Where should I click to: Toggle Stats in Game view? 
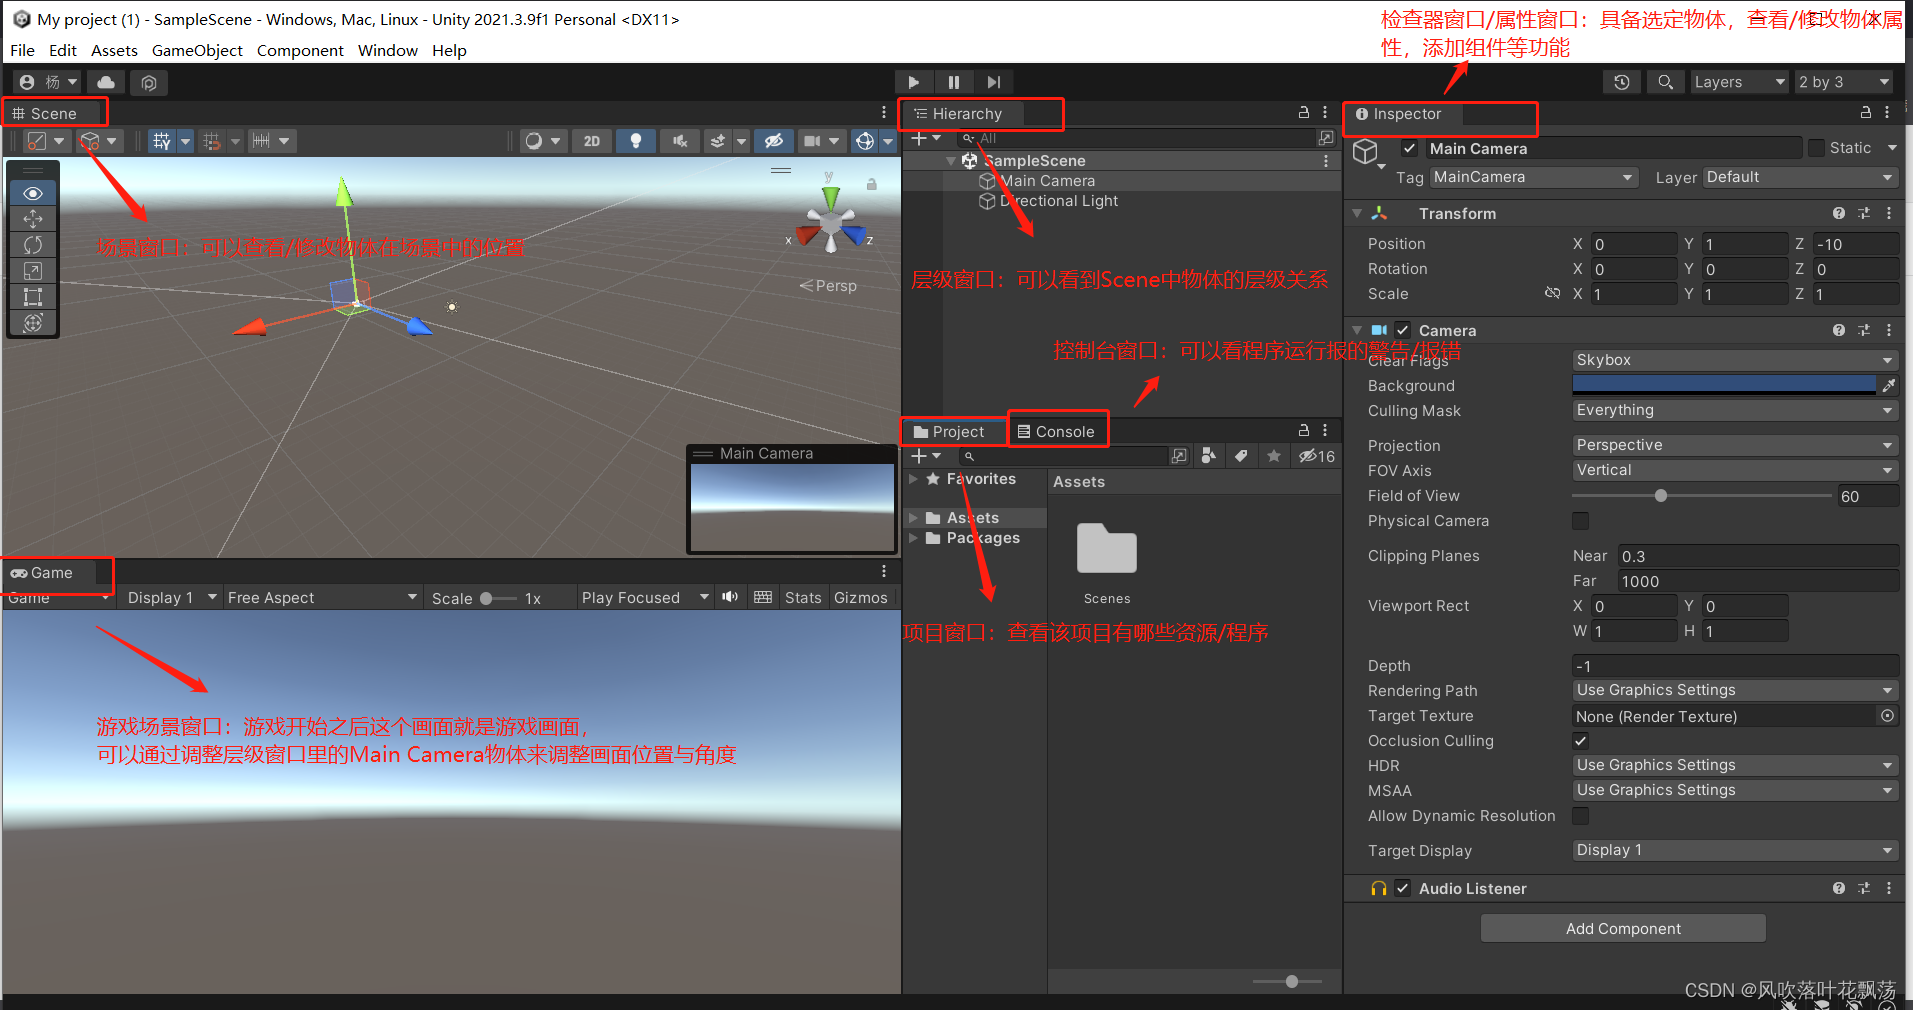(x=803, y=597)
